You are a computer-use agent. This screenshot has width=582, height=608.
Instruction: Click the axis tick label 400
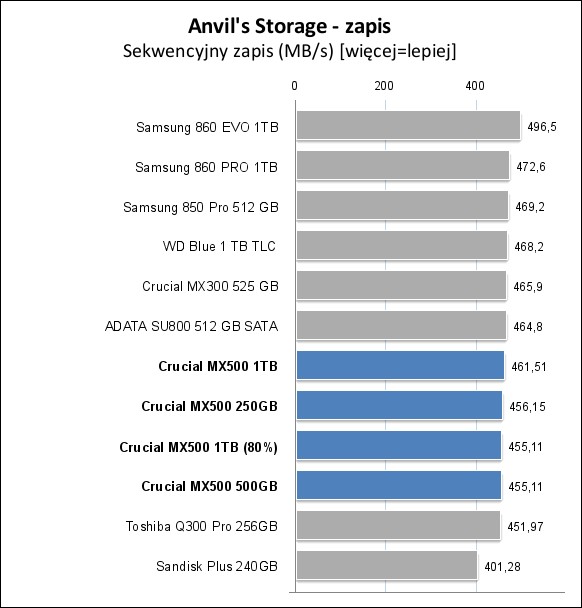475,86
